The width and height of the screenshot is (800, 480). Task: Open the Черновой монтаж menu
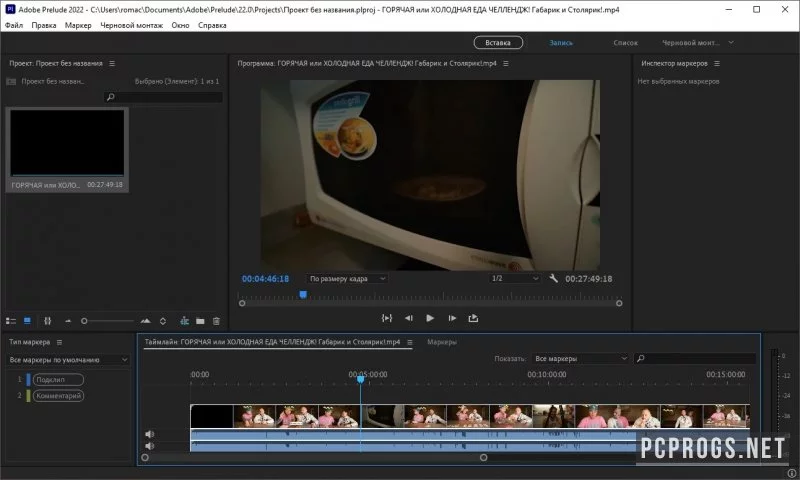click(132, 25)
